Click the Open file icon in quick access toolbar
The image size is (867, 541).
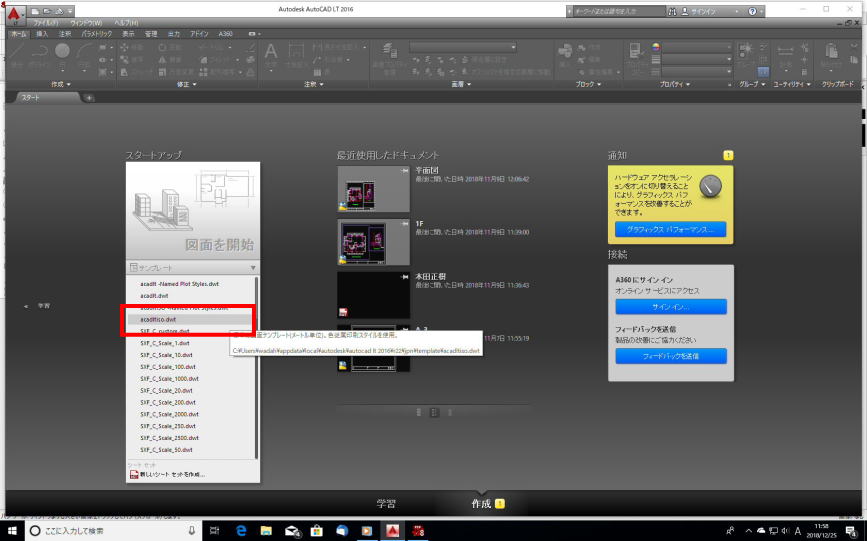(x=46, y=11)
